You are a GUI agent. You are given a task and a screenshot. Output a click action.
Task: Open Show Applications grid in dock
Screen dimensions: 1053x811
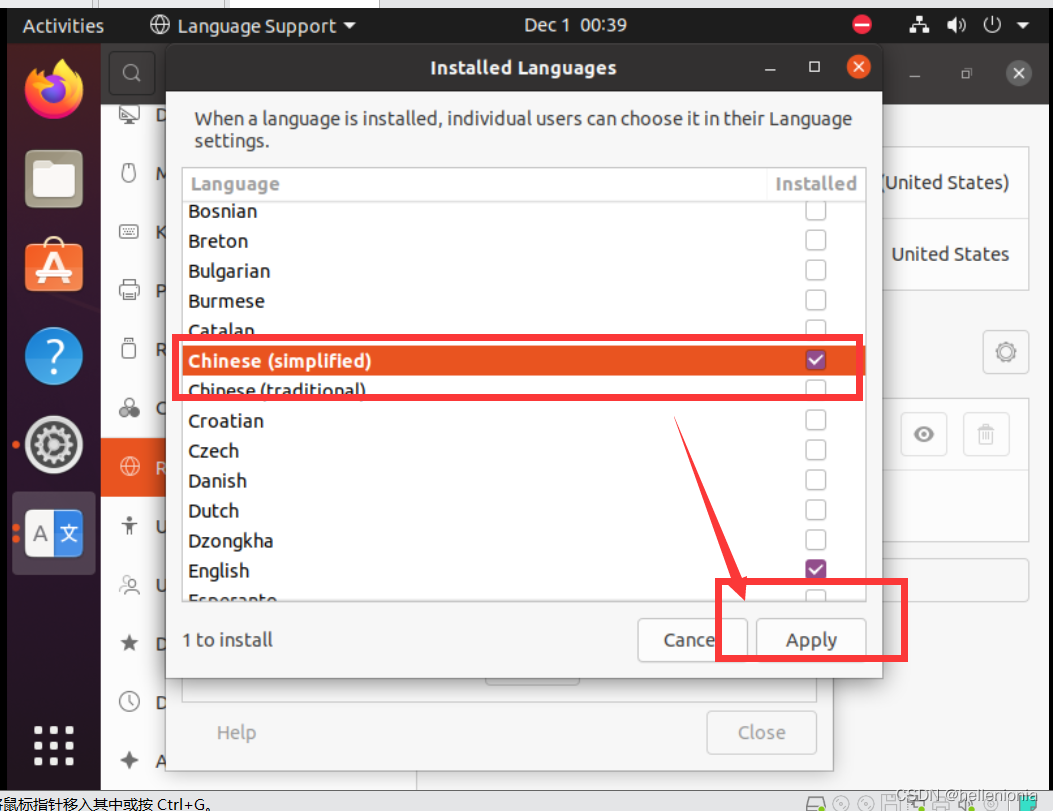53,745
